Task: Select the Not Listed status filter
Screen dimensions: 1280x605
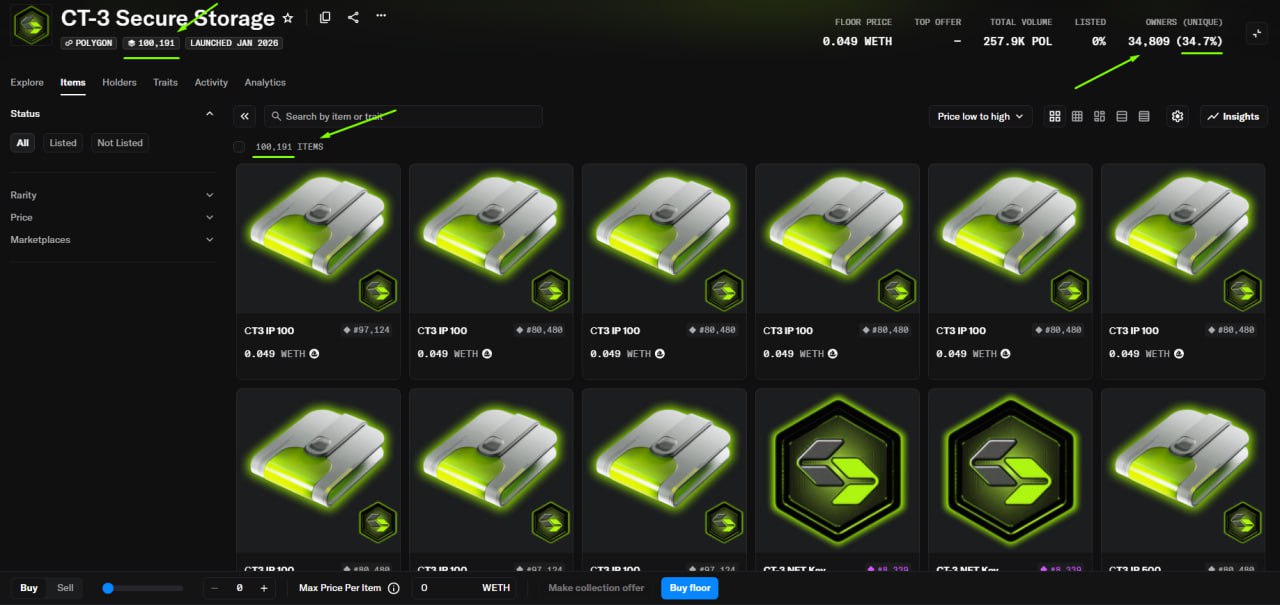Action: pos(120,143)
